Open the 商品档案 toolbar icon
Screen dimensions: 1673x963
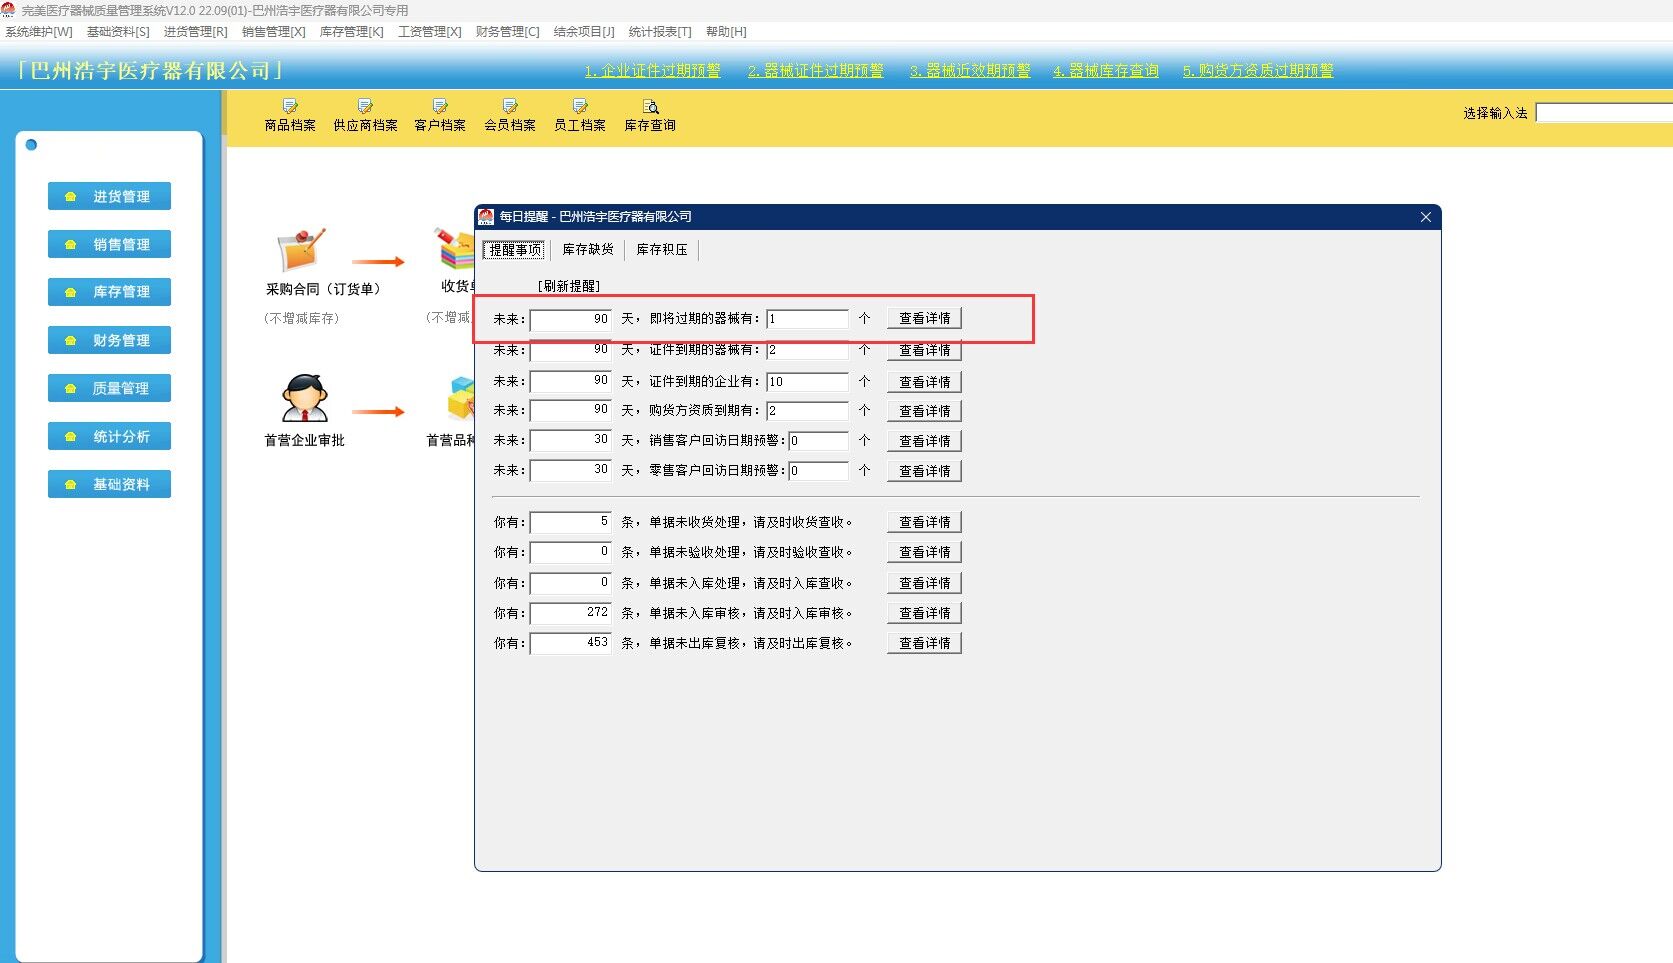tap(290, 107)
